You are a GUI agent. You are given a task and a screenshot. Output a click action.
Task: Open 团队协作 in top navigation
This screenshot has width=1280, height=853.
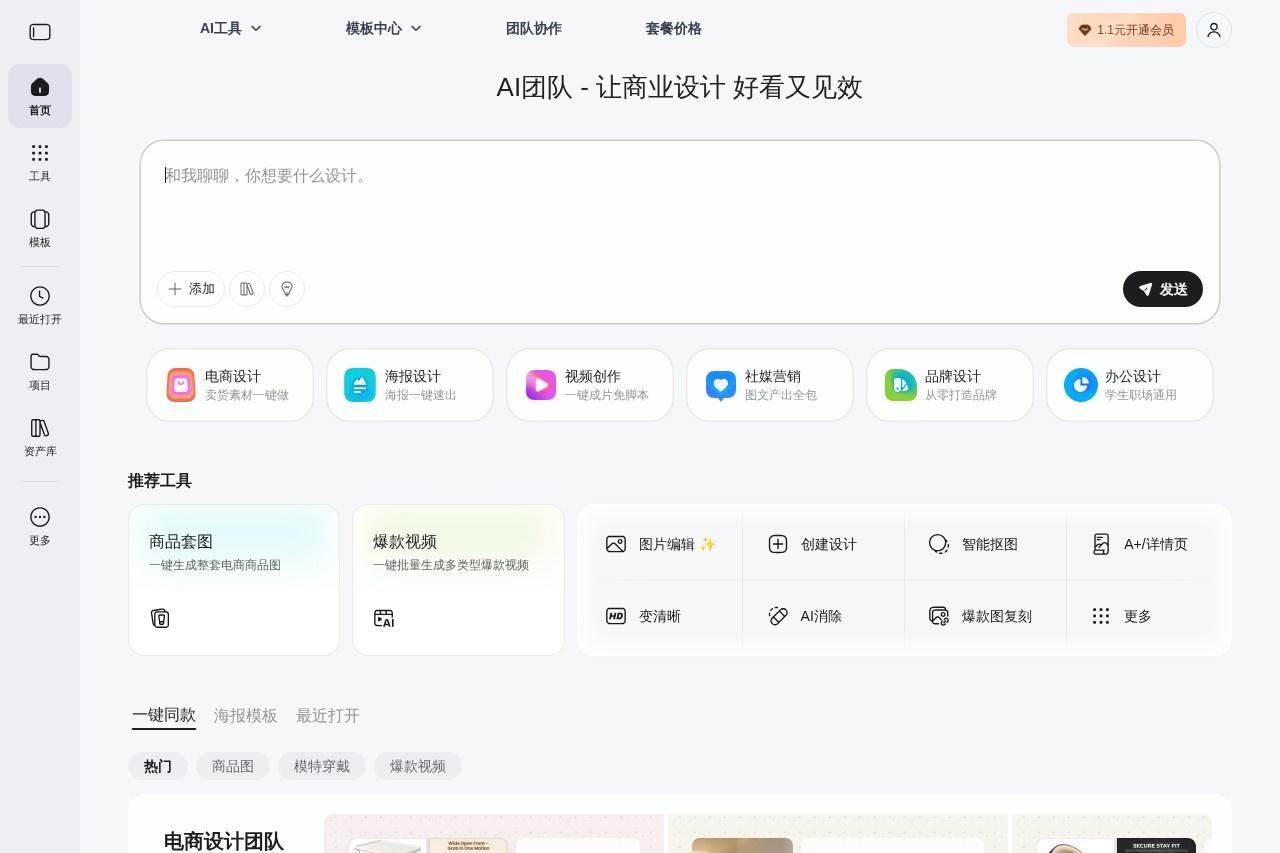[534, 28]
